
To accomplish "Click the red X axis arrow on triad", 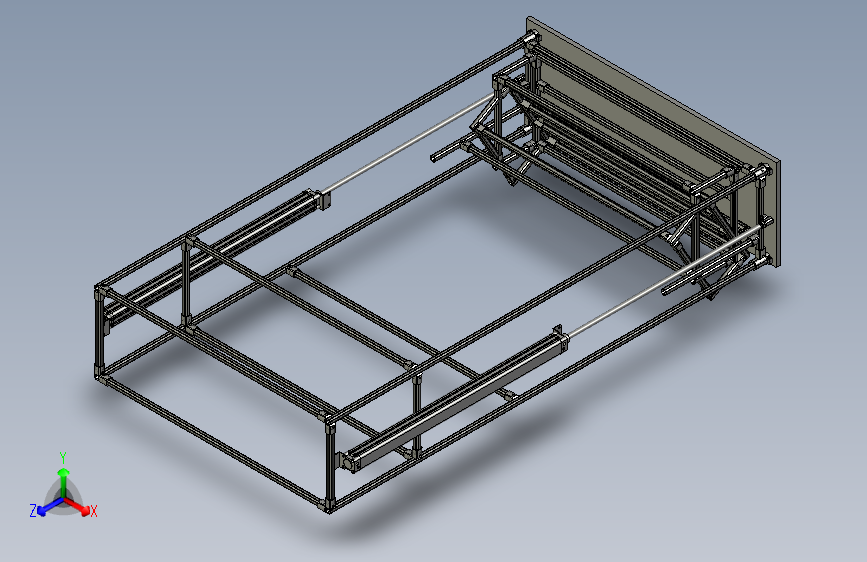I will click(77, 506).
